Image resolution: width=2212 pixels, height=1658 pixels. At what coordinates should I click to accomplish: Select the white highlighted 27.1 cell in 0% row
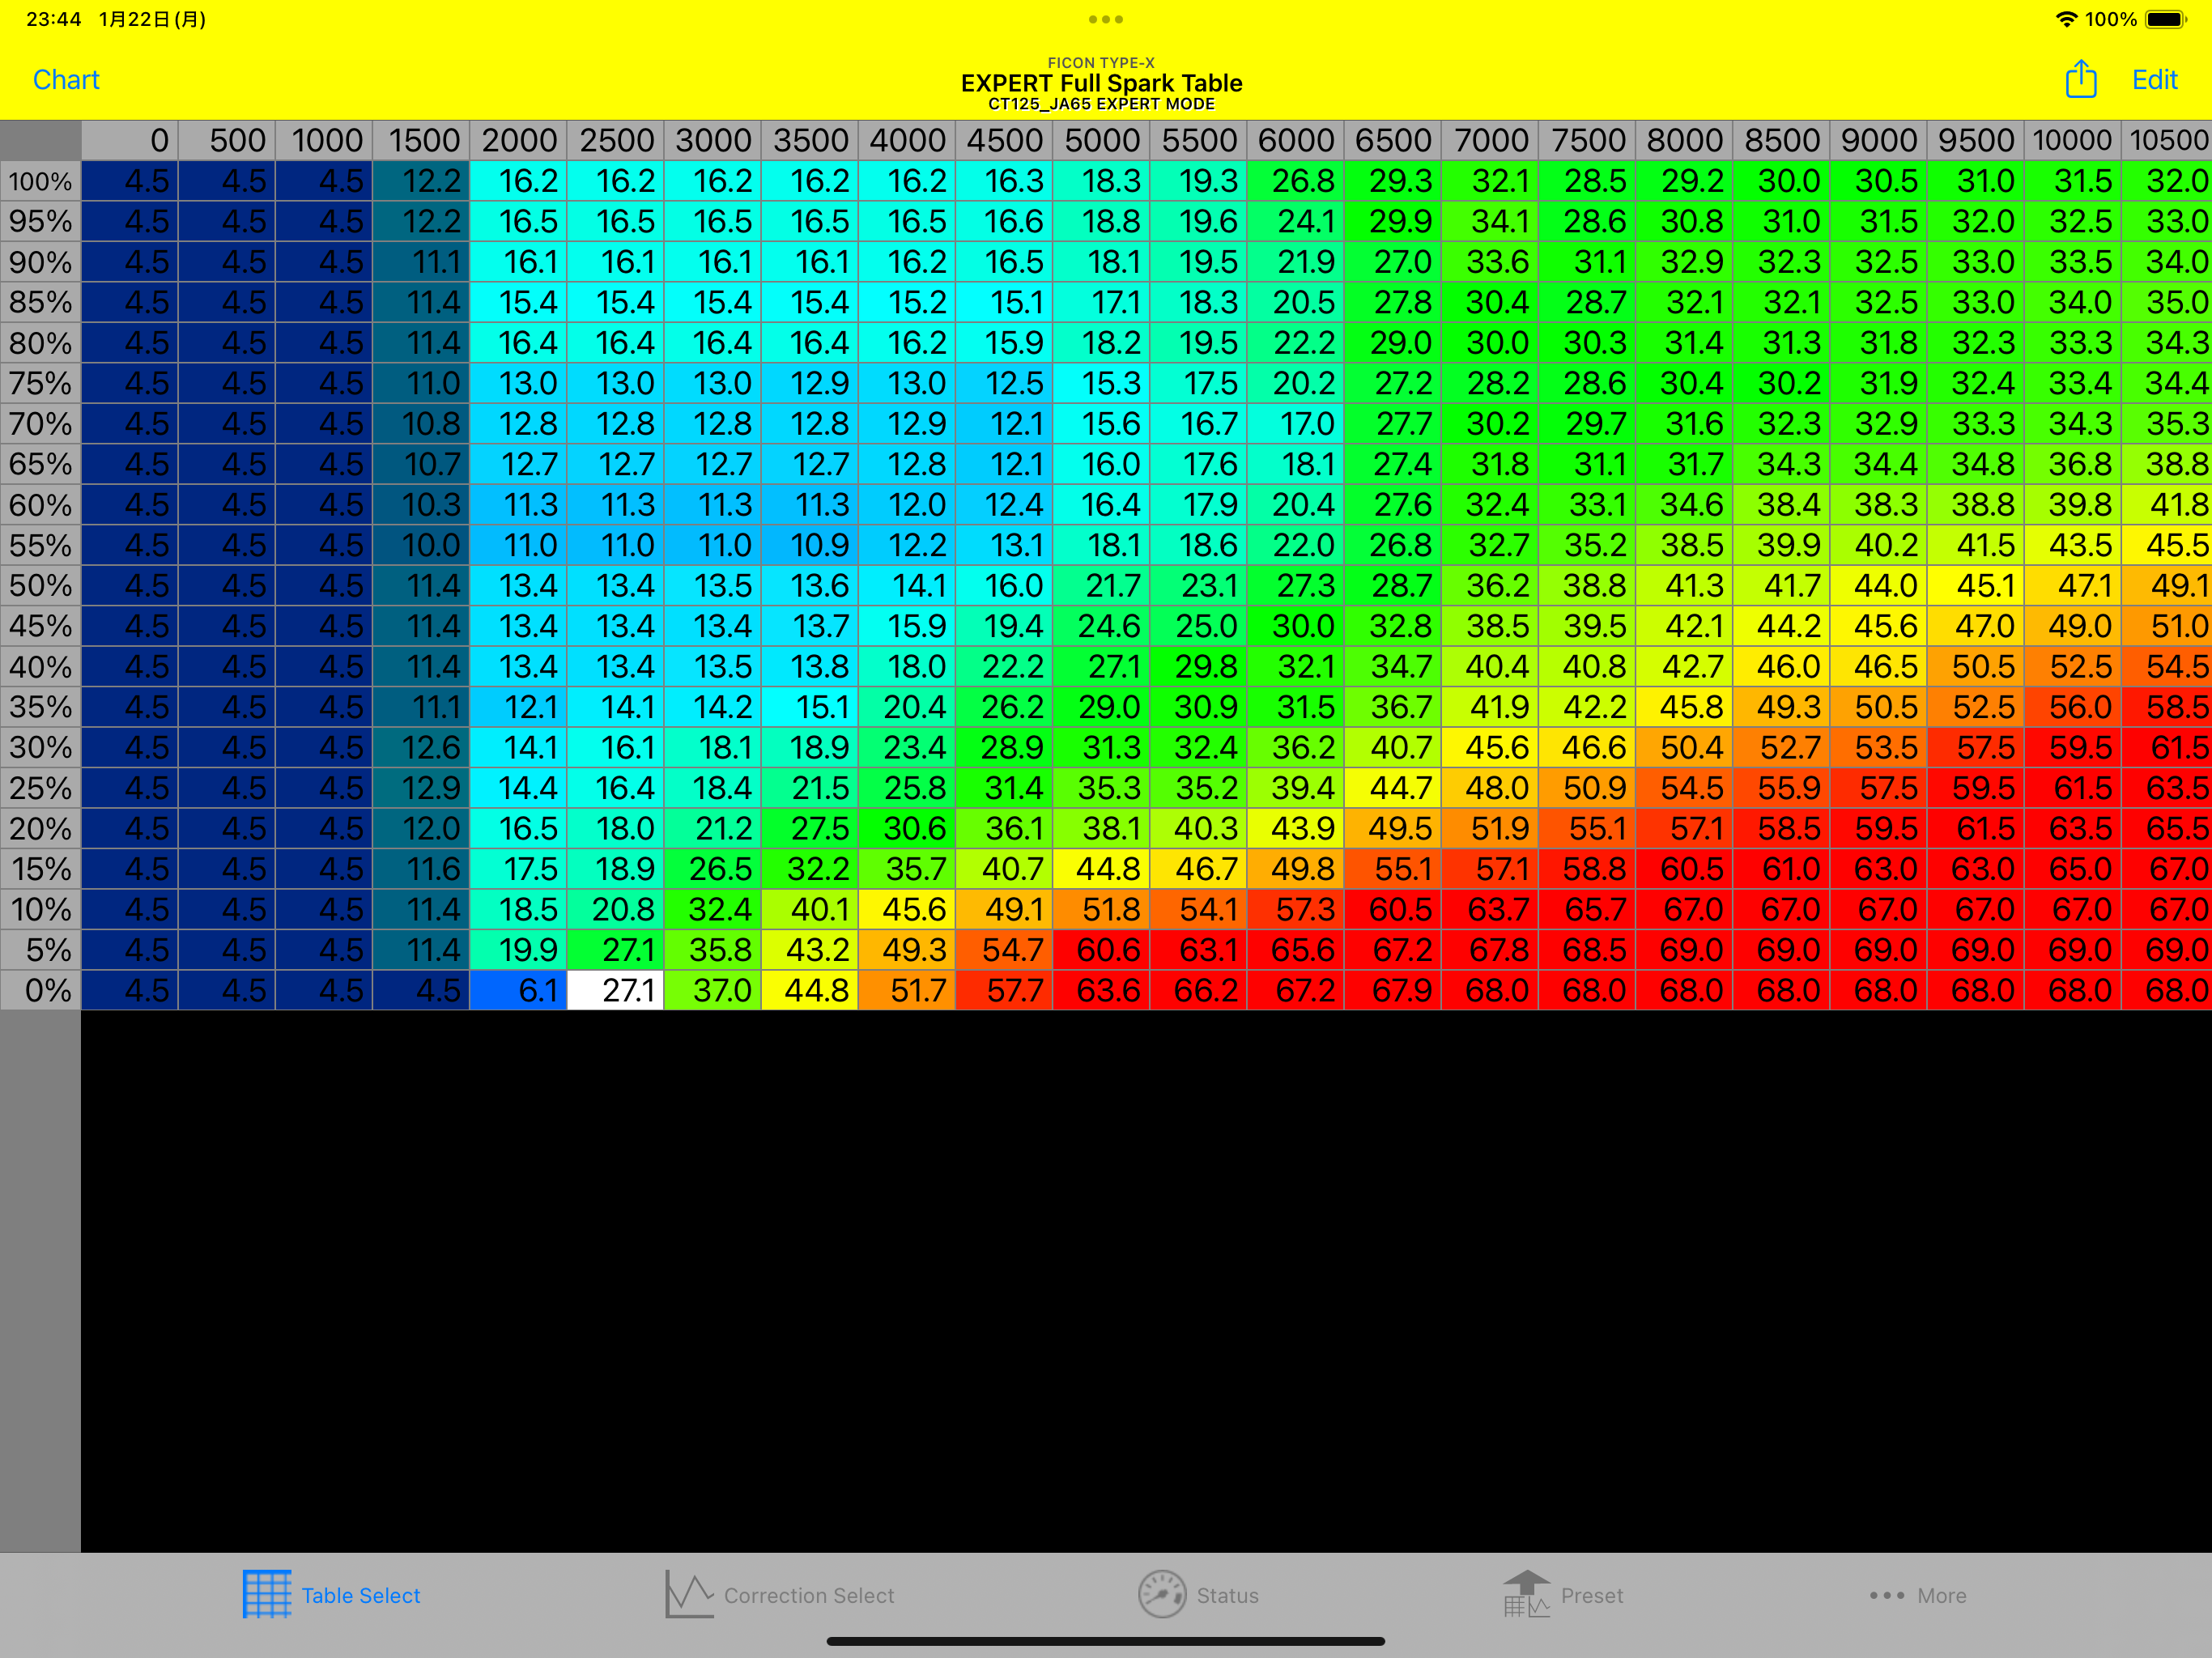(x=616, y=990)
